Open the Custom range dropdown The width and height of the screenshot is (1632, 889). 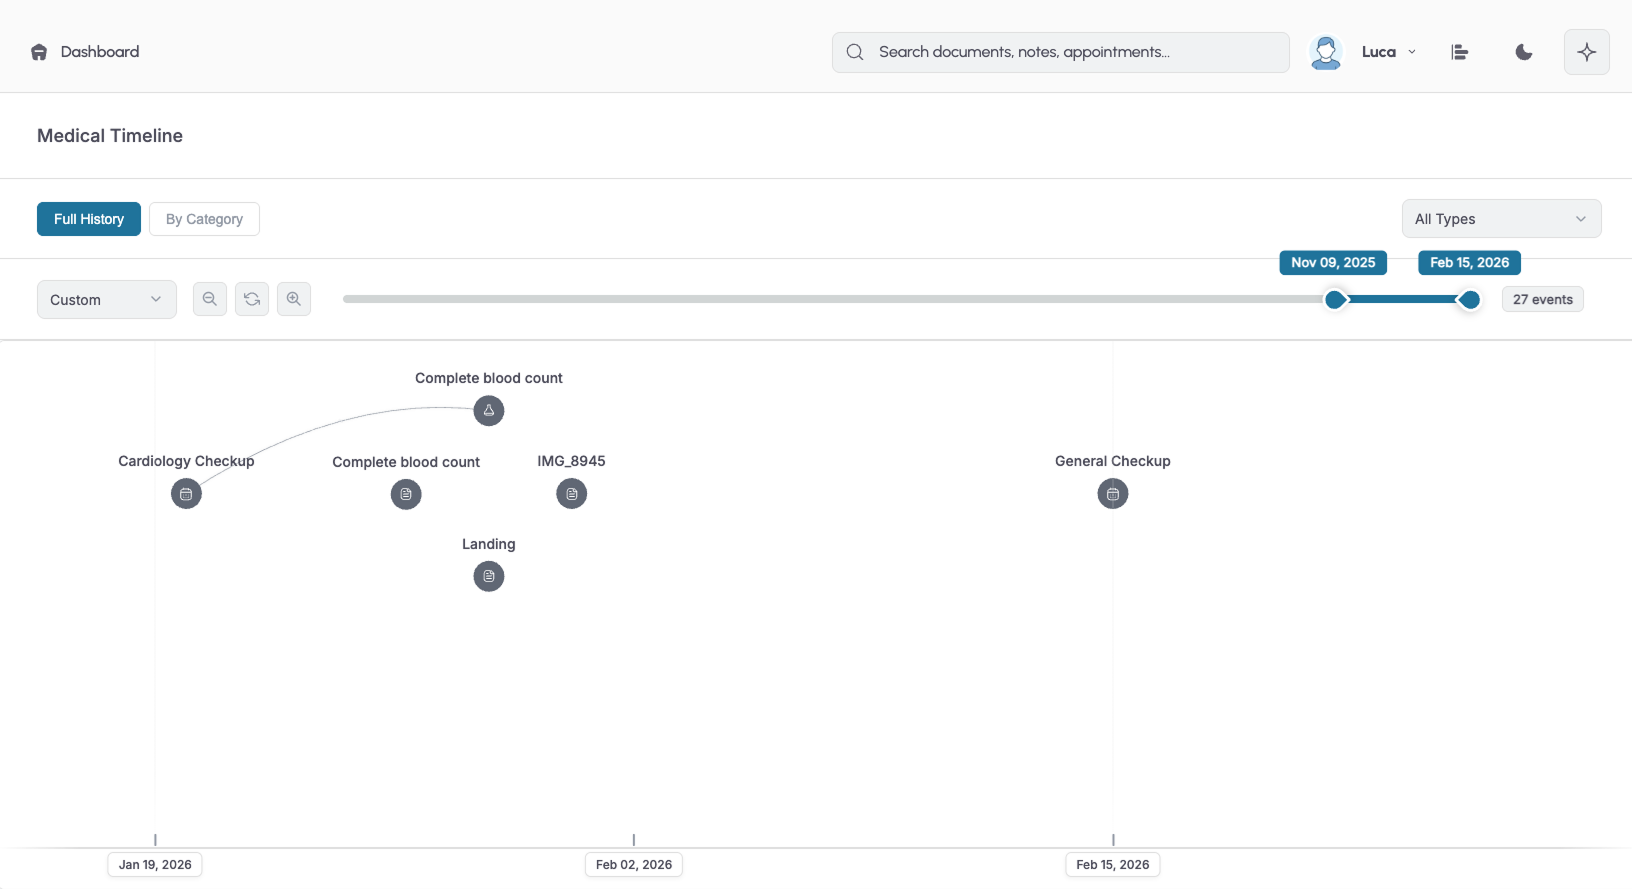(107, 299)
